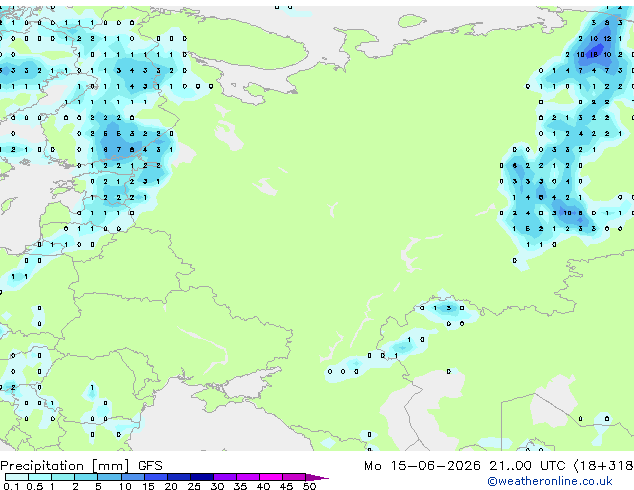Pick the 25–30 mm navy legend swatch
The image size is (634, 490).
pyautogui.click(x=202, y=477)
